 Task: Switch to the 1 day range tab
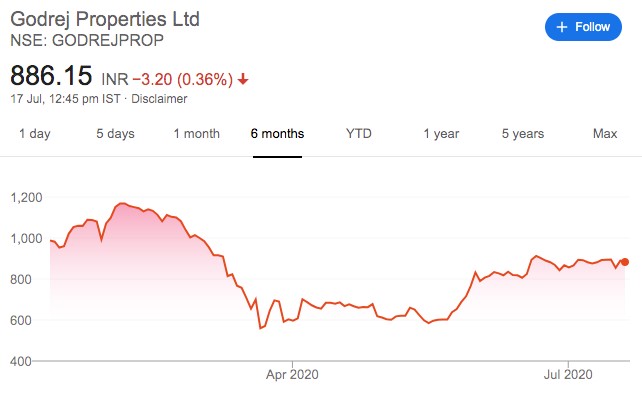click(x=35, y=134)
